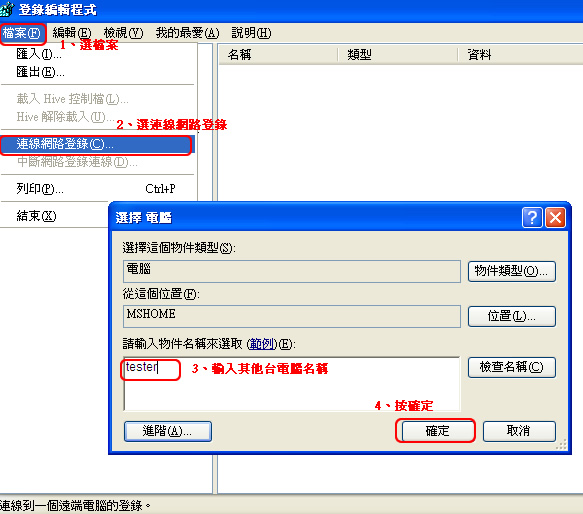The width and height of the screenshot is (583, 514).
Task: Click the MSHOME location field
Action: coord(292,316)
